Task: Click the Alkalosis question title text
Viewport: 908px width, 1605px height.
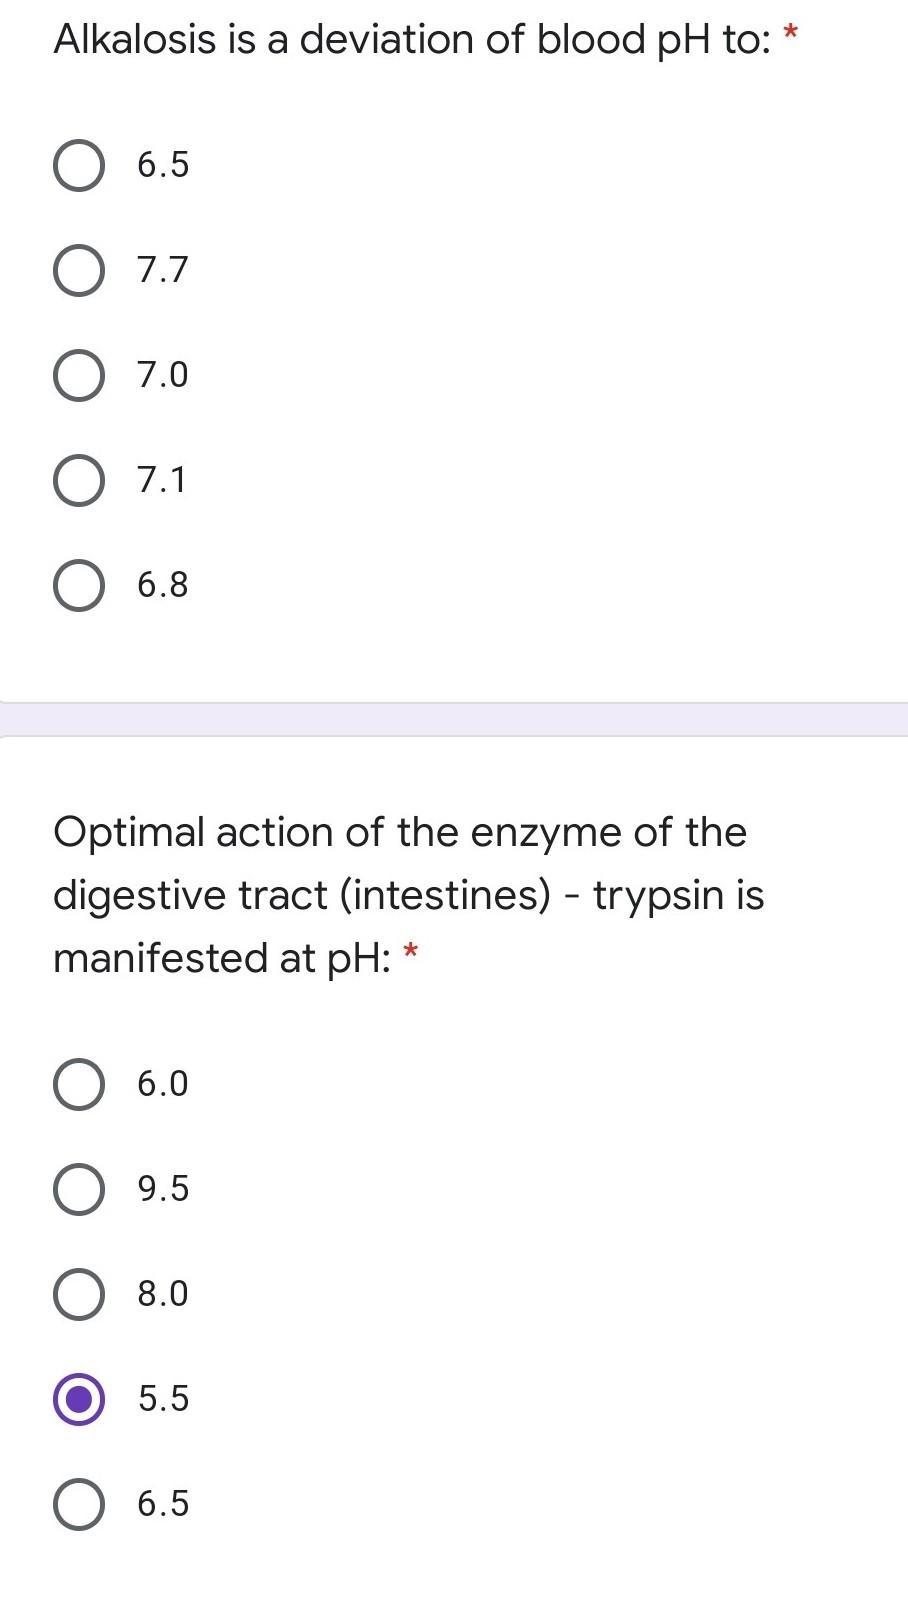Action: pyautogui.click(x=412, y=40)
